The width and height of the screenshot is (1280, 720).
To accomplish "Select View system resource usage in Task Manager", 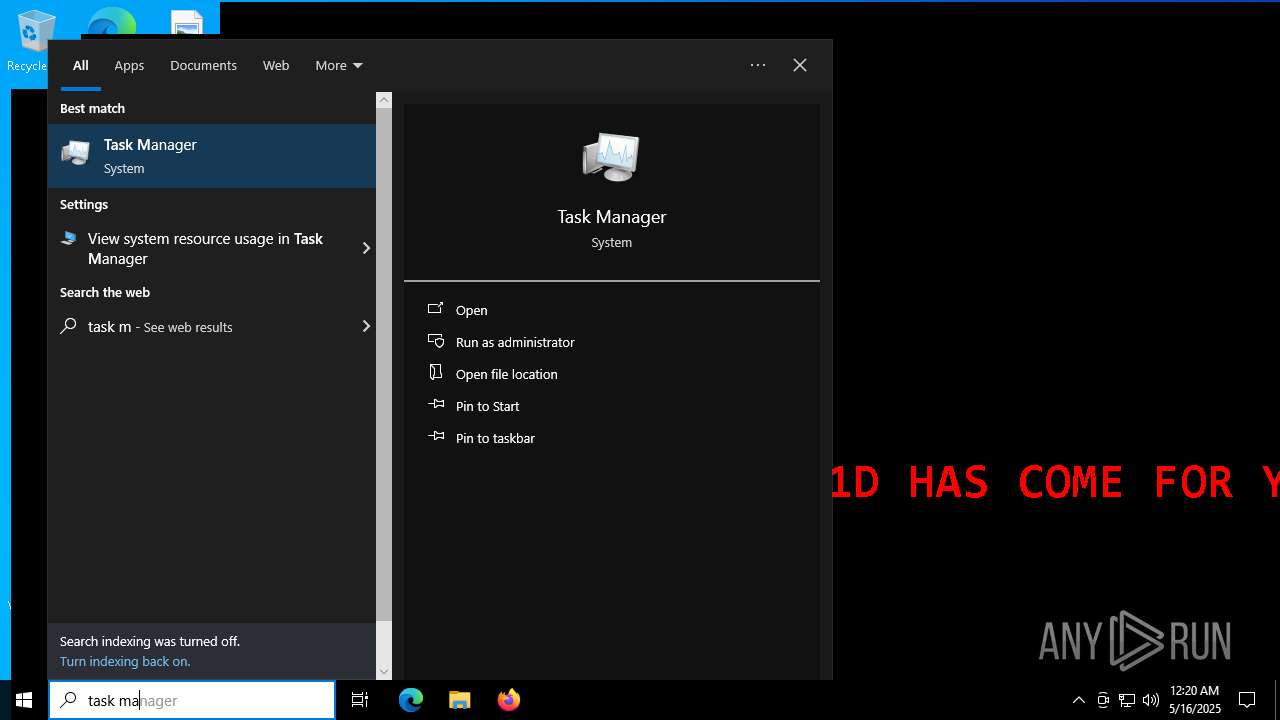I will pos(205,248).
